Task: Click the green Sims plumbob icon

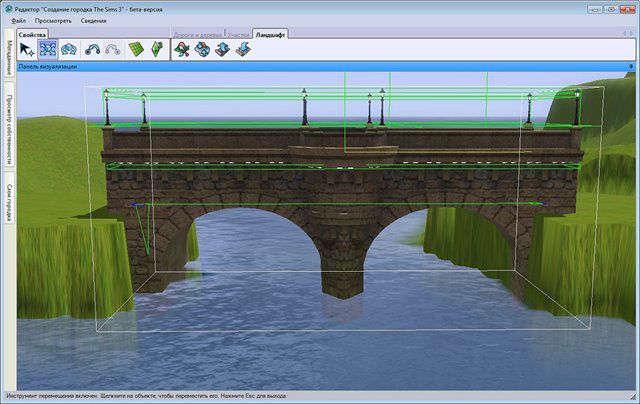Action: click(x=157, y=50)
